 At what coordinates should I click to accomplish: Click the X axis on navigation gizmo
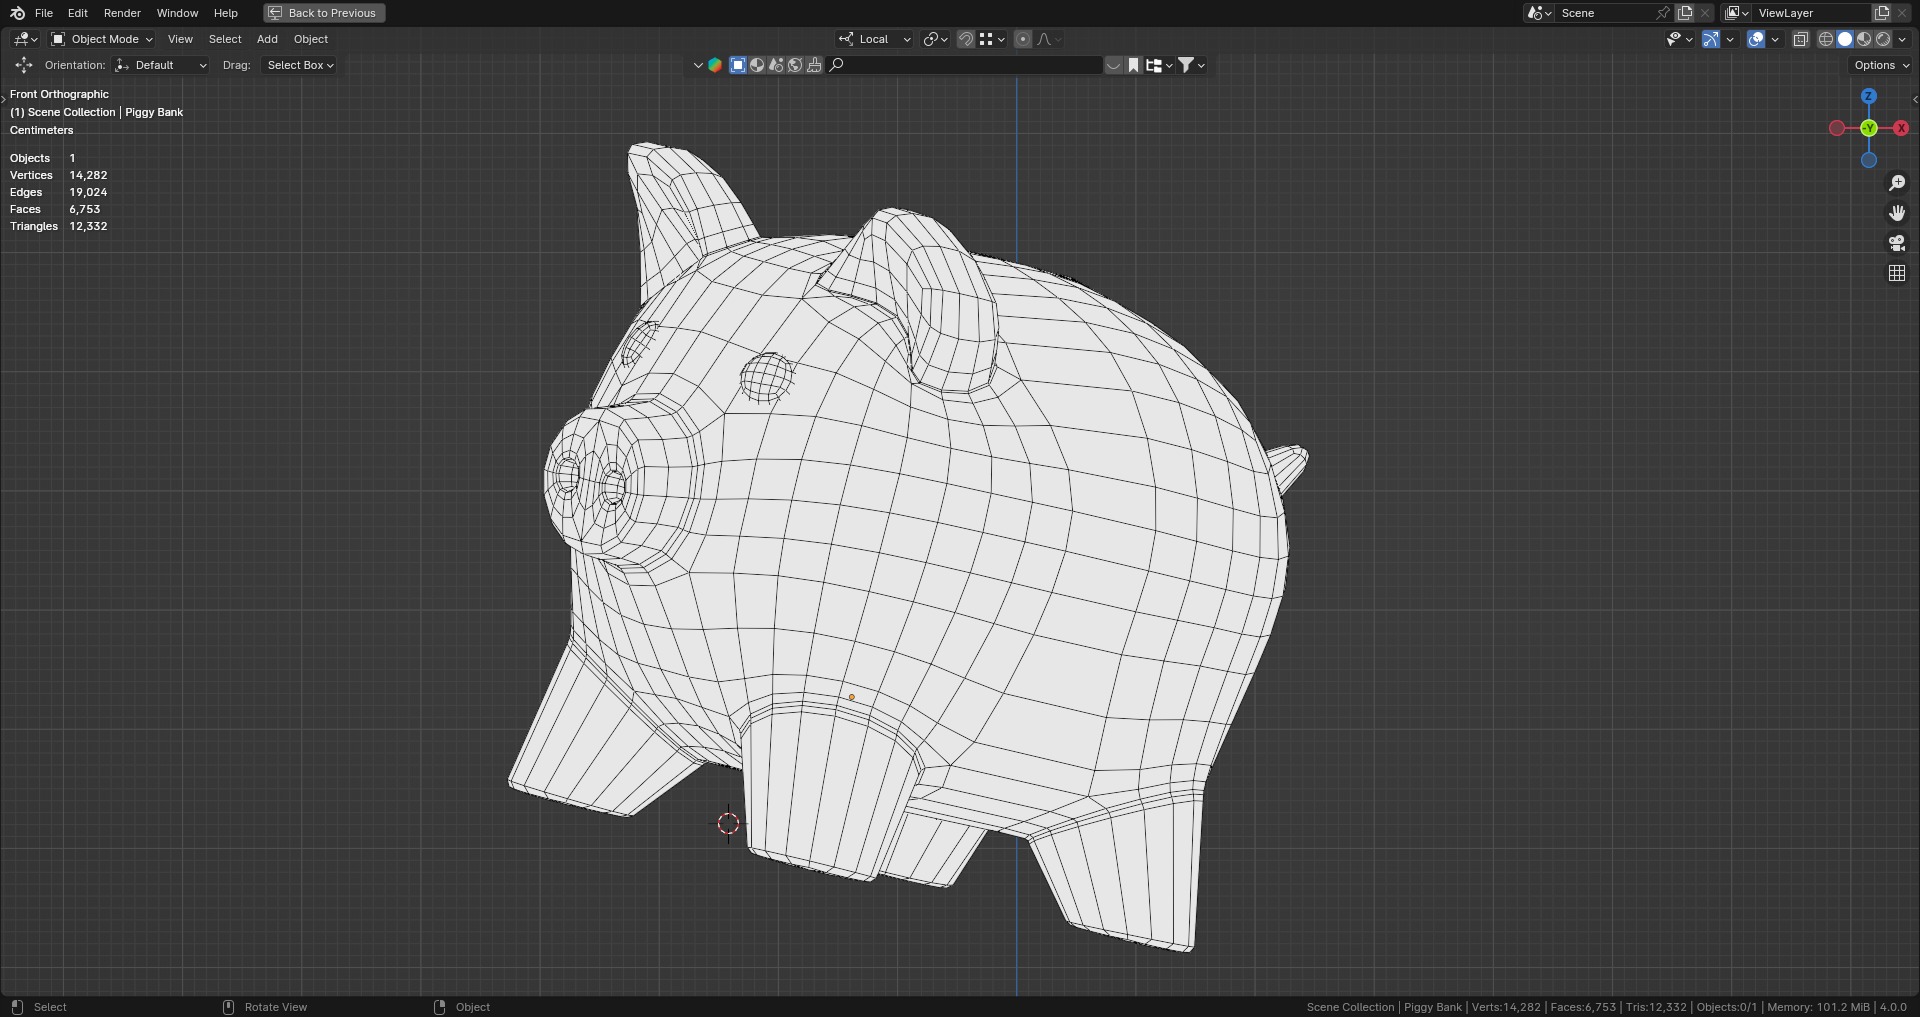pos(1901,128)
